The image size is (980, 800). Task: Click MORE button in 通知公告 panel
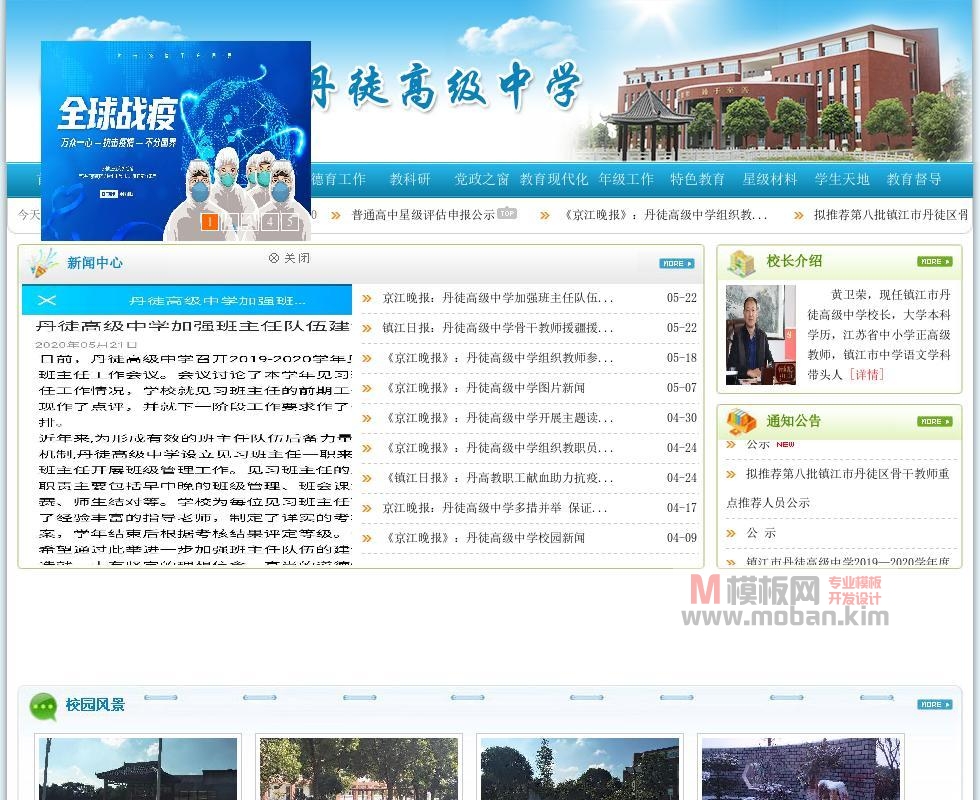[x=934, y=421]
